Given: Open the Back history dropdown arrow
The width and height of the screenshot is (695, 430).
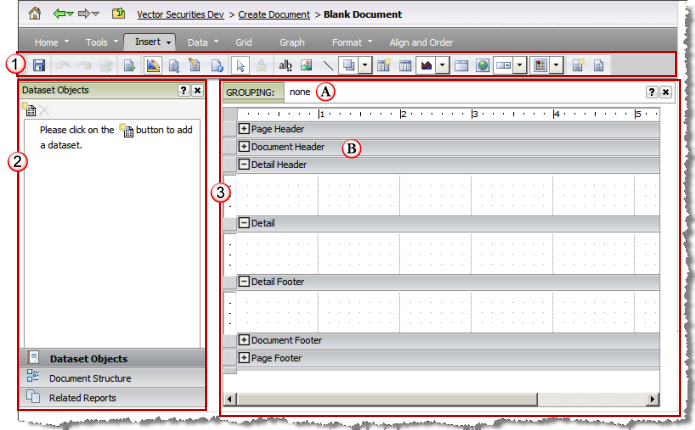Looking at the screenshot, I should (x=70, y=14).
